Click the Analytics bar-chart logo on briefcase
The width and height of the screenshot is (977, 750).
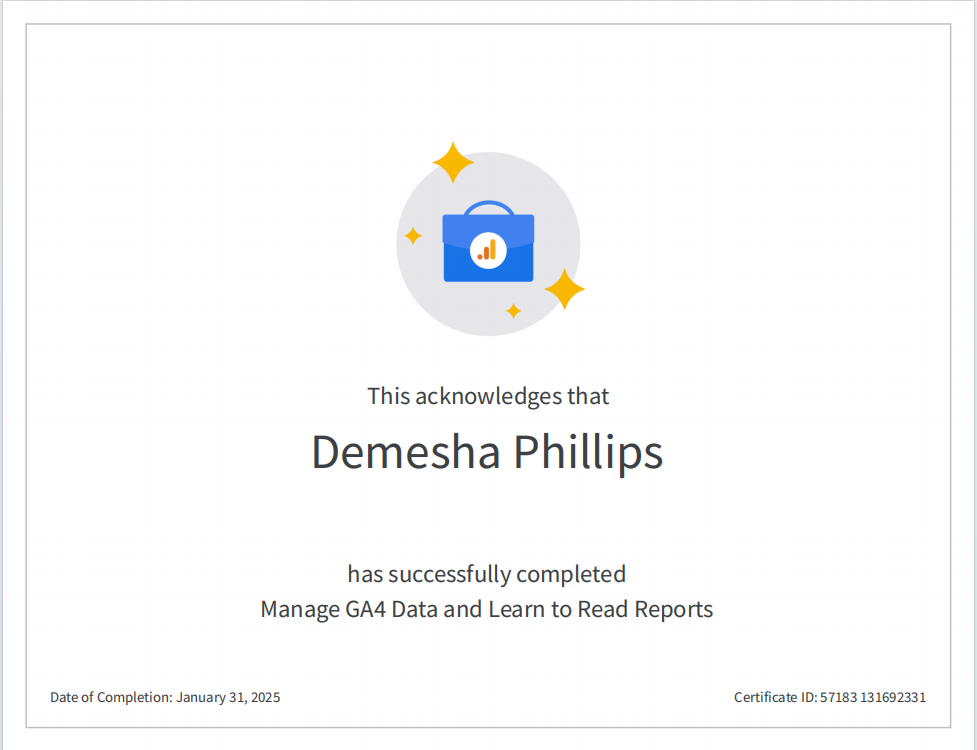[488, 250]
